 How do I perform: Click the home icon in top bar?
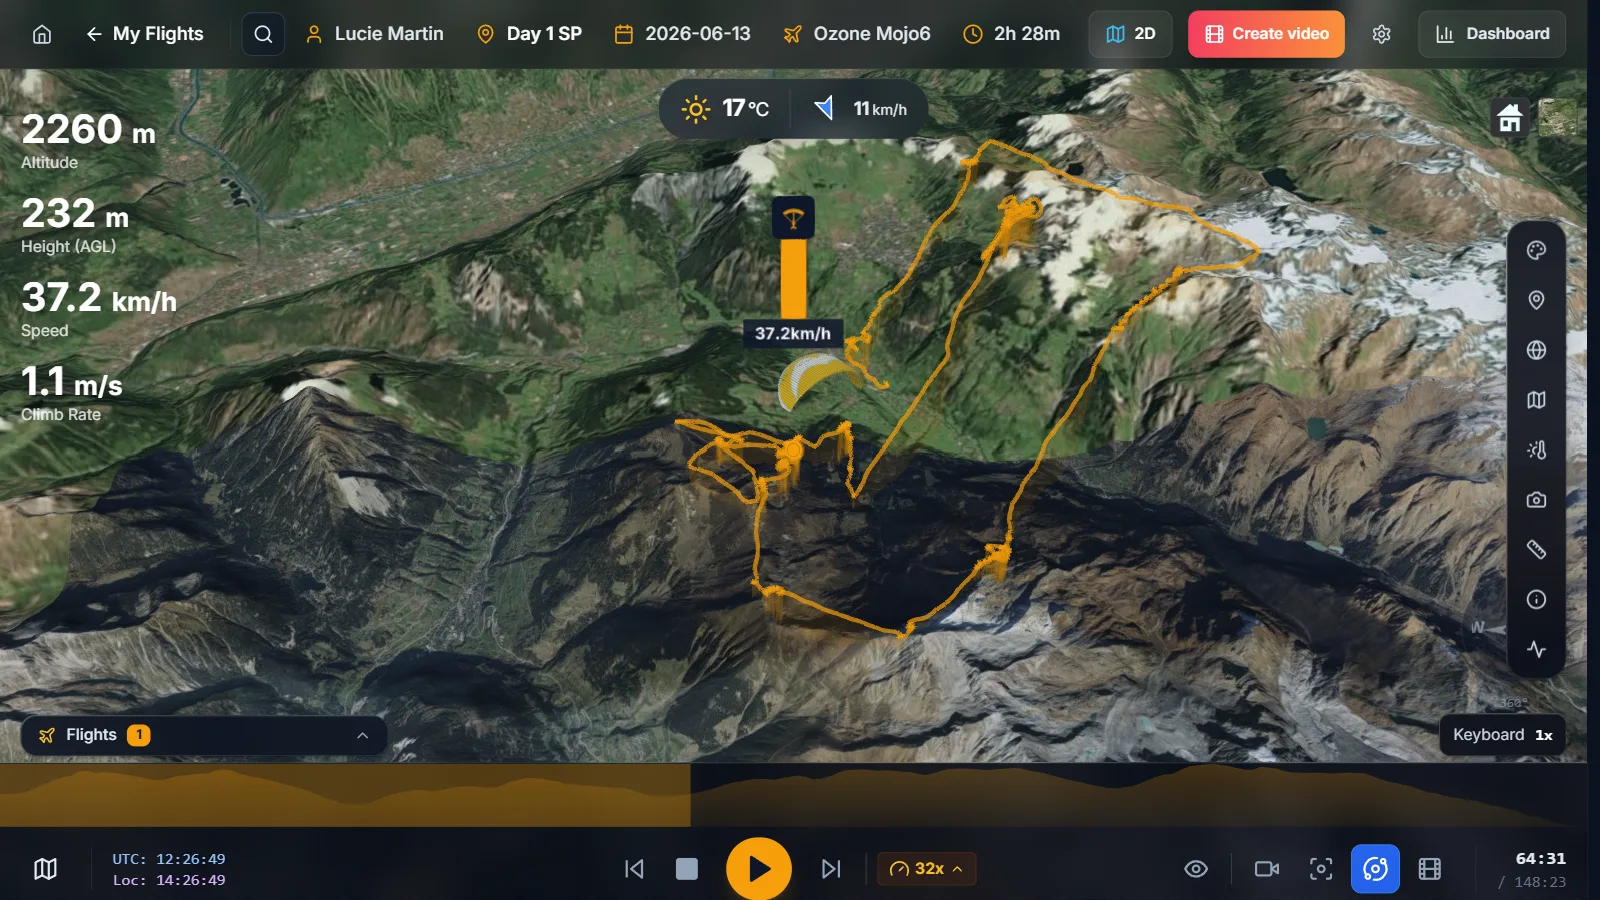[42, 34]
